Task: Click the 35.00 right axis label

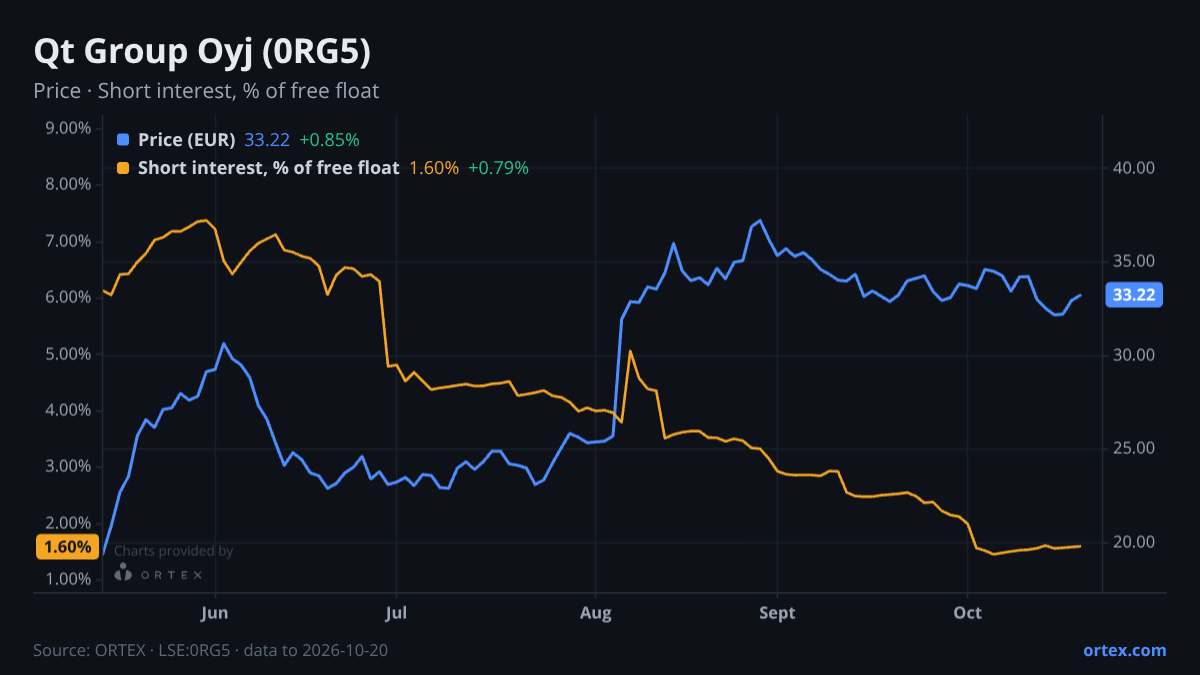Action: pyautogui.click(x=1134, y=262)
